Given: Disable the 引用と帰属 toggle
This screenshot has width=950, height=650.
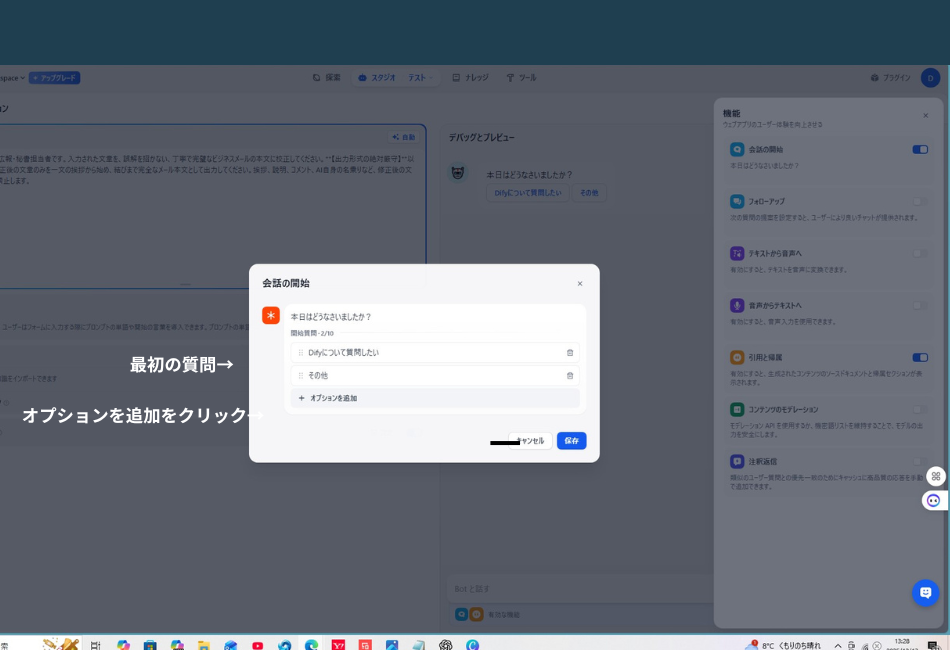Looking at the screenshot, I should point(921,358).
